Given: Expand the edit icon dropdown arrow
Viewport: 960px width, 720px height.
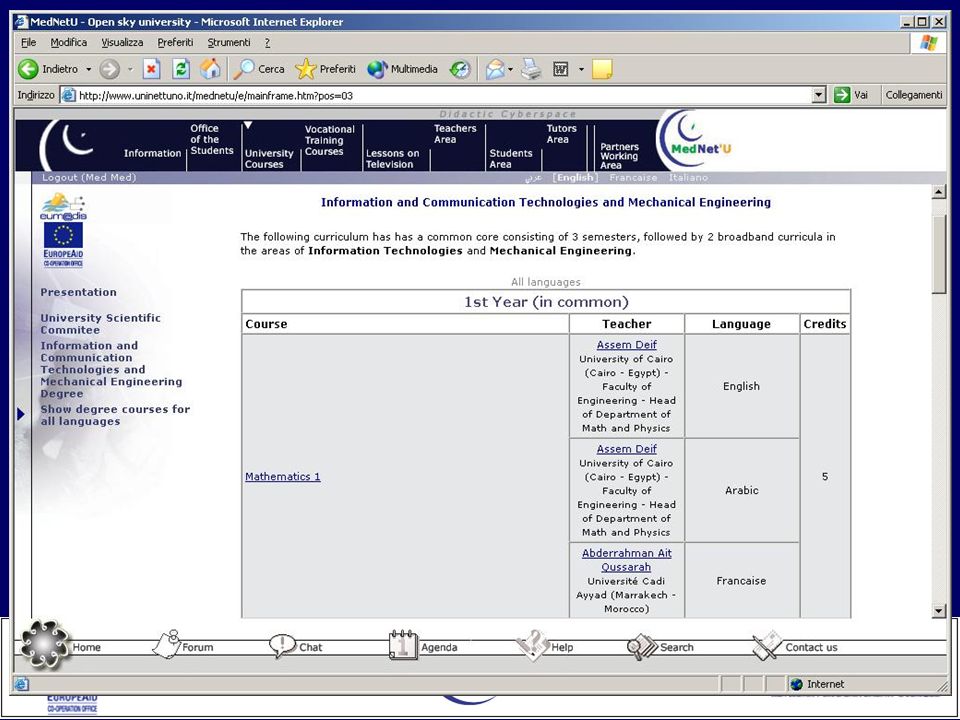Looking at the screenshot, I should [581, 69].
